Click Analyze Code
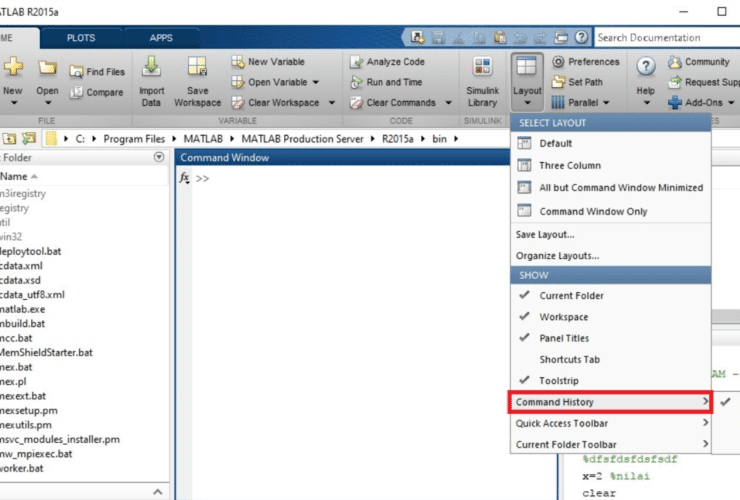Viewport: 740px width, 500px height. coord(387,62)
